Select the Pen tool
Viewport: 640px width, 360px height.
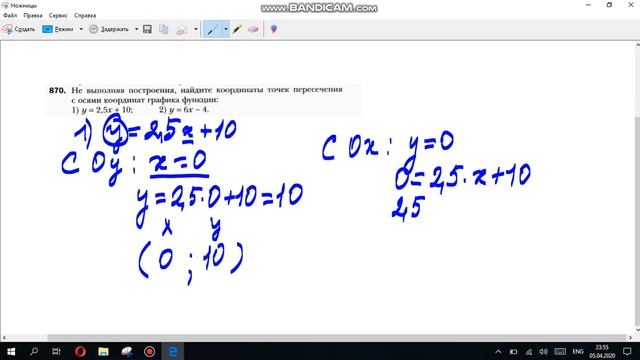click(213, 29)
